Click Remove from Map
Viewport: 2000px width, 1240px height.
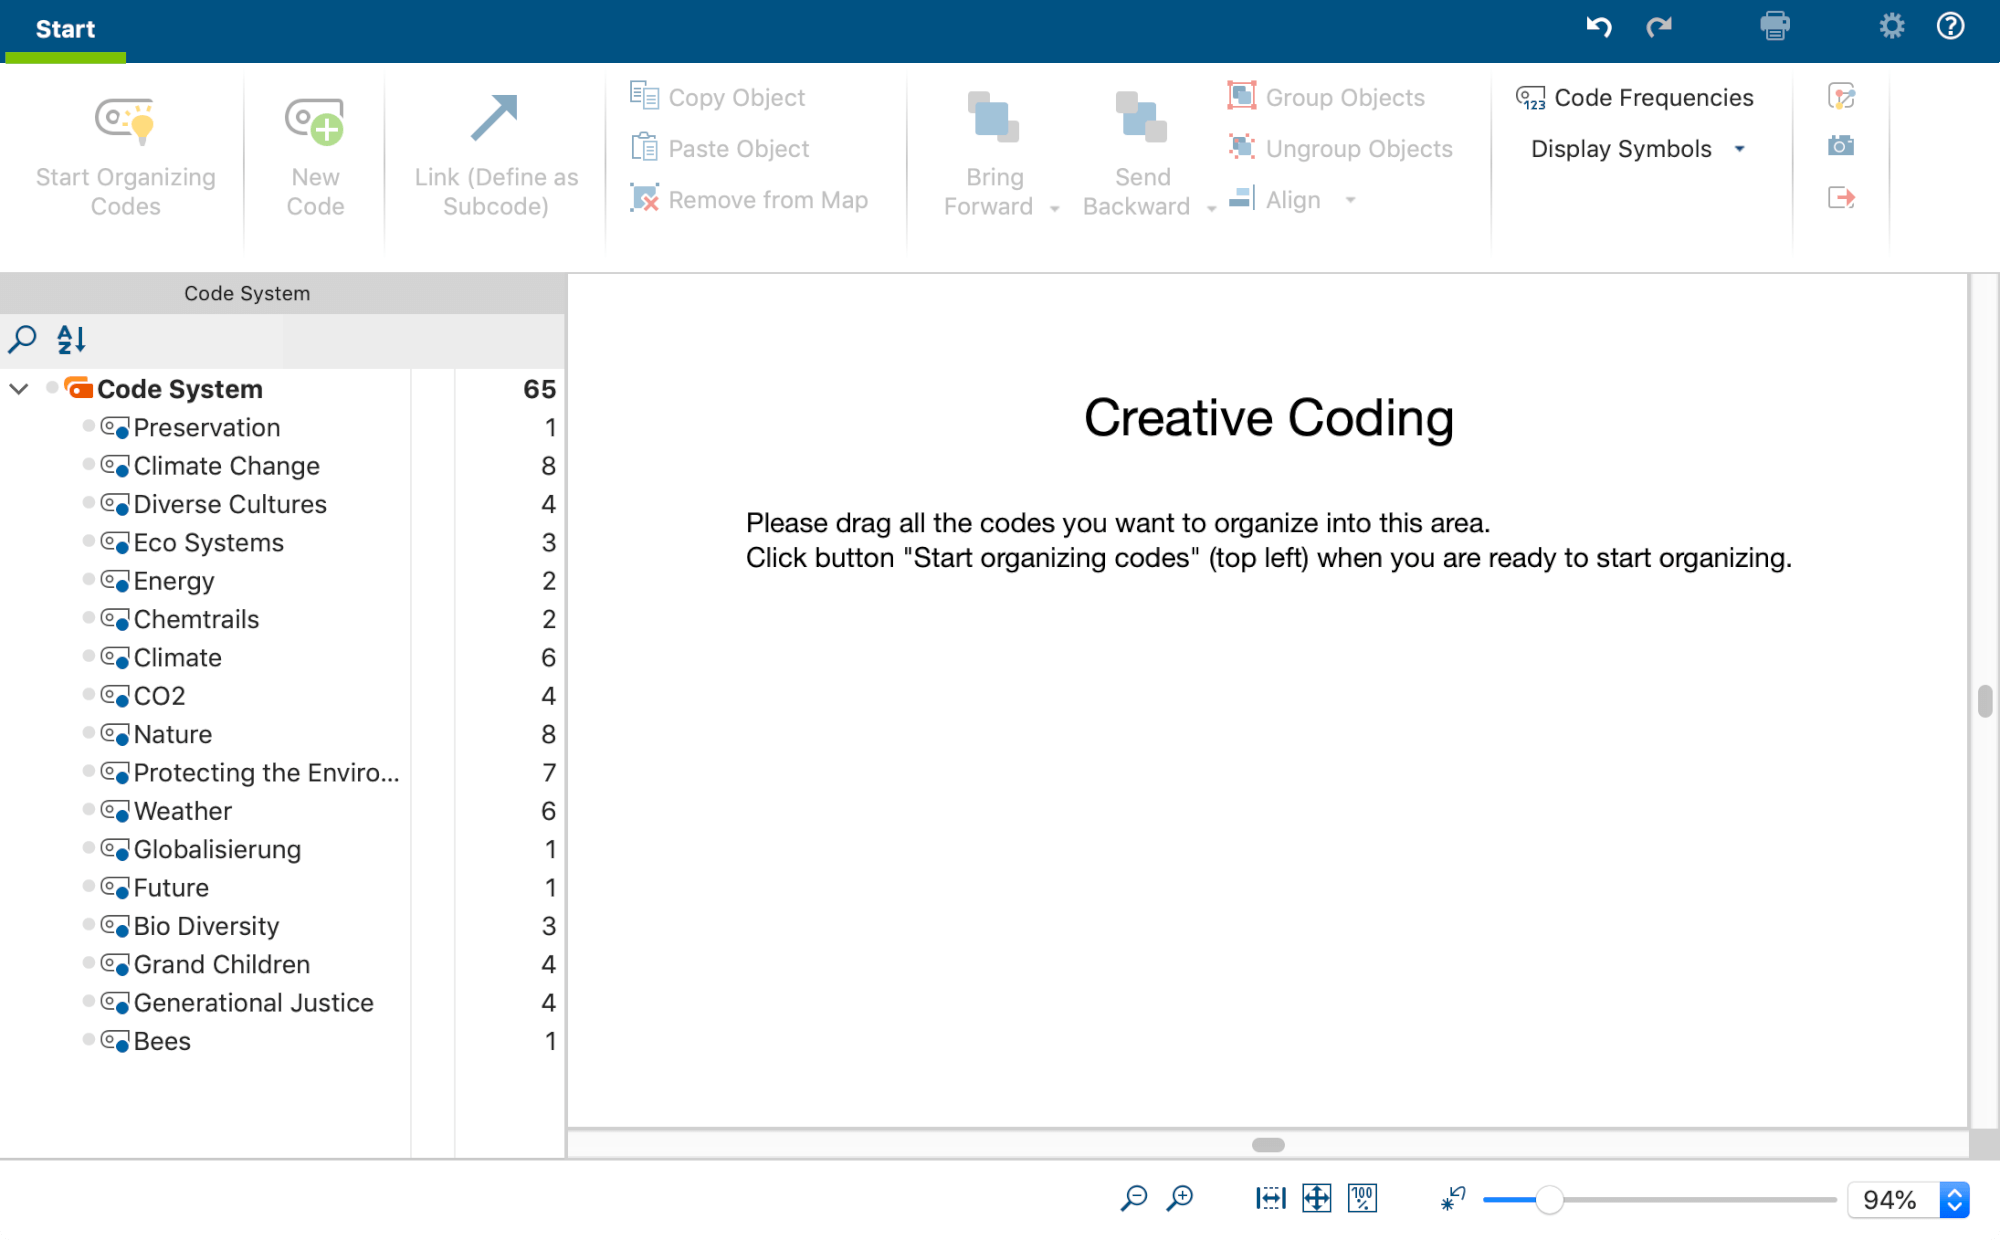click(x=749, y=199)
